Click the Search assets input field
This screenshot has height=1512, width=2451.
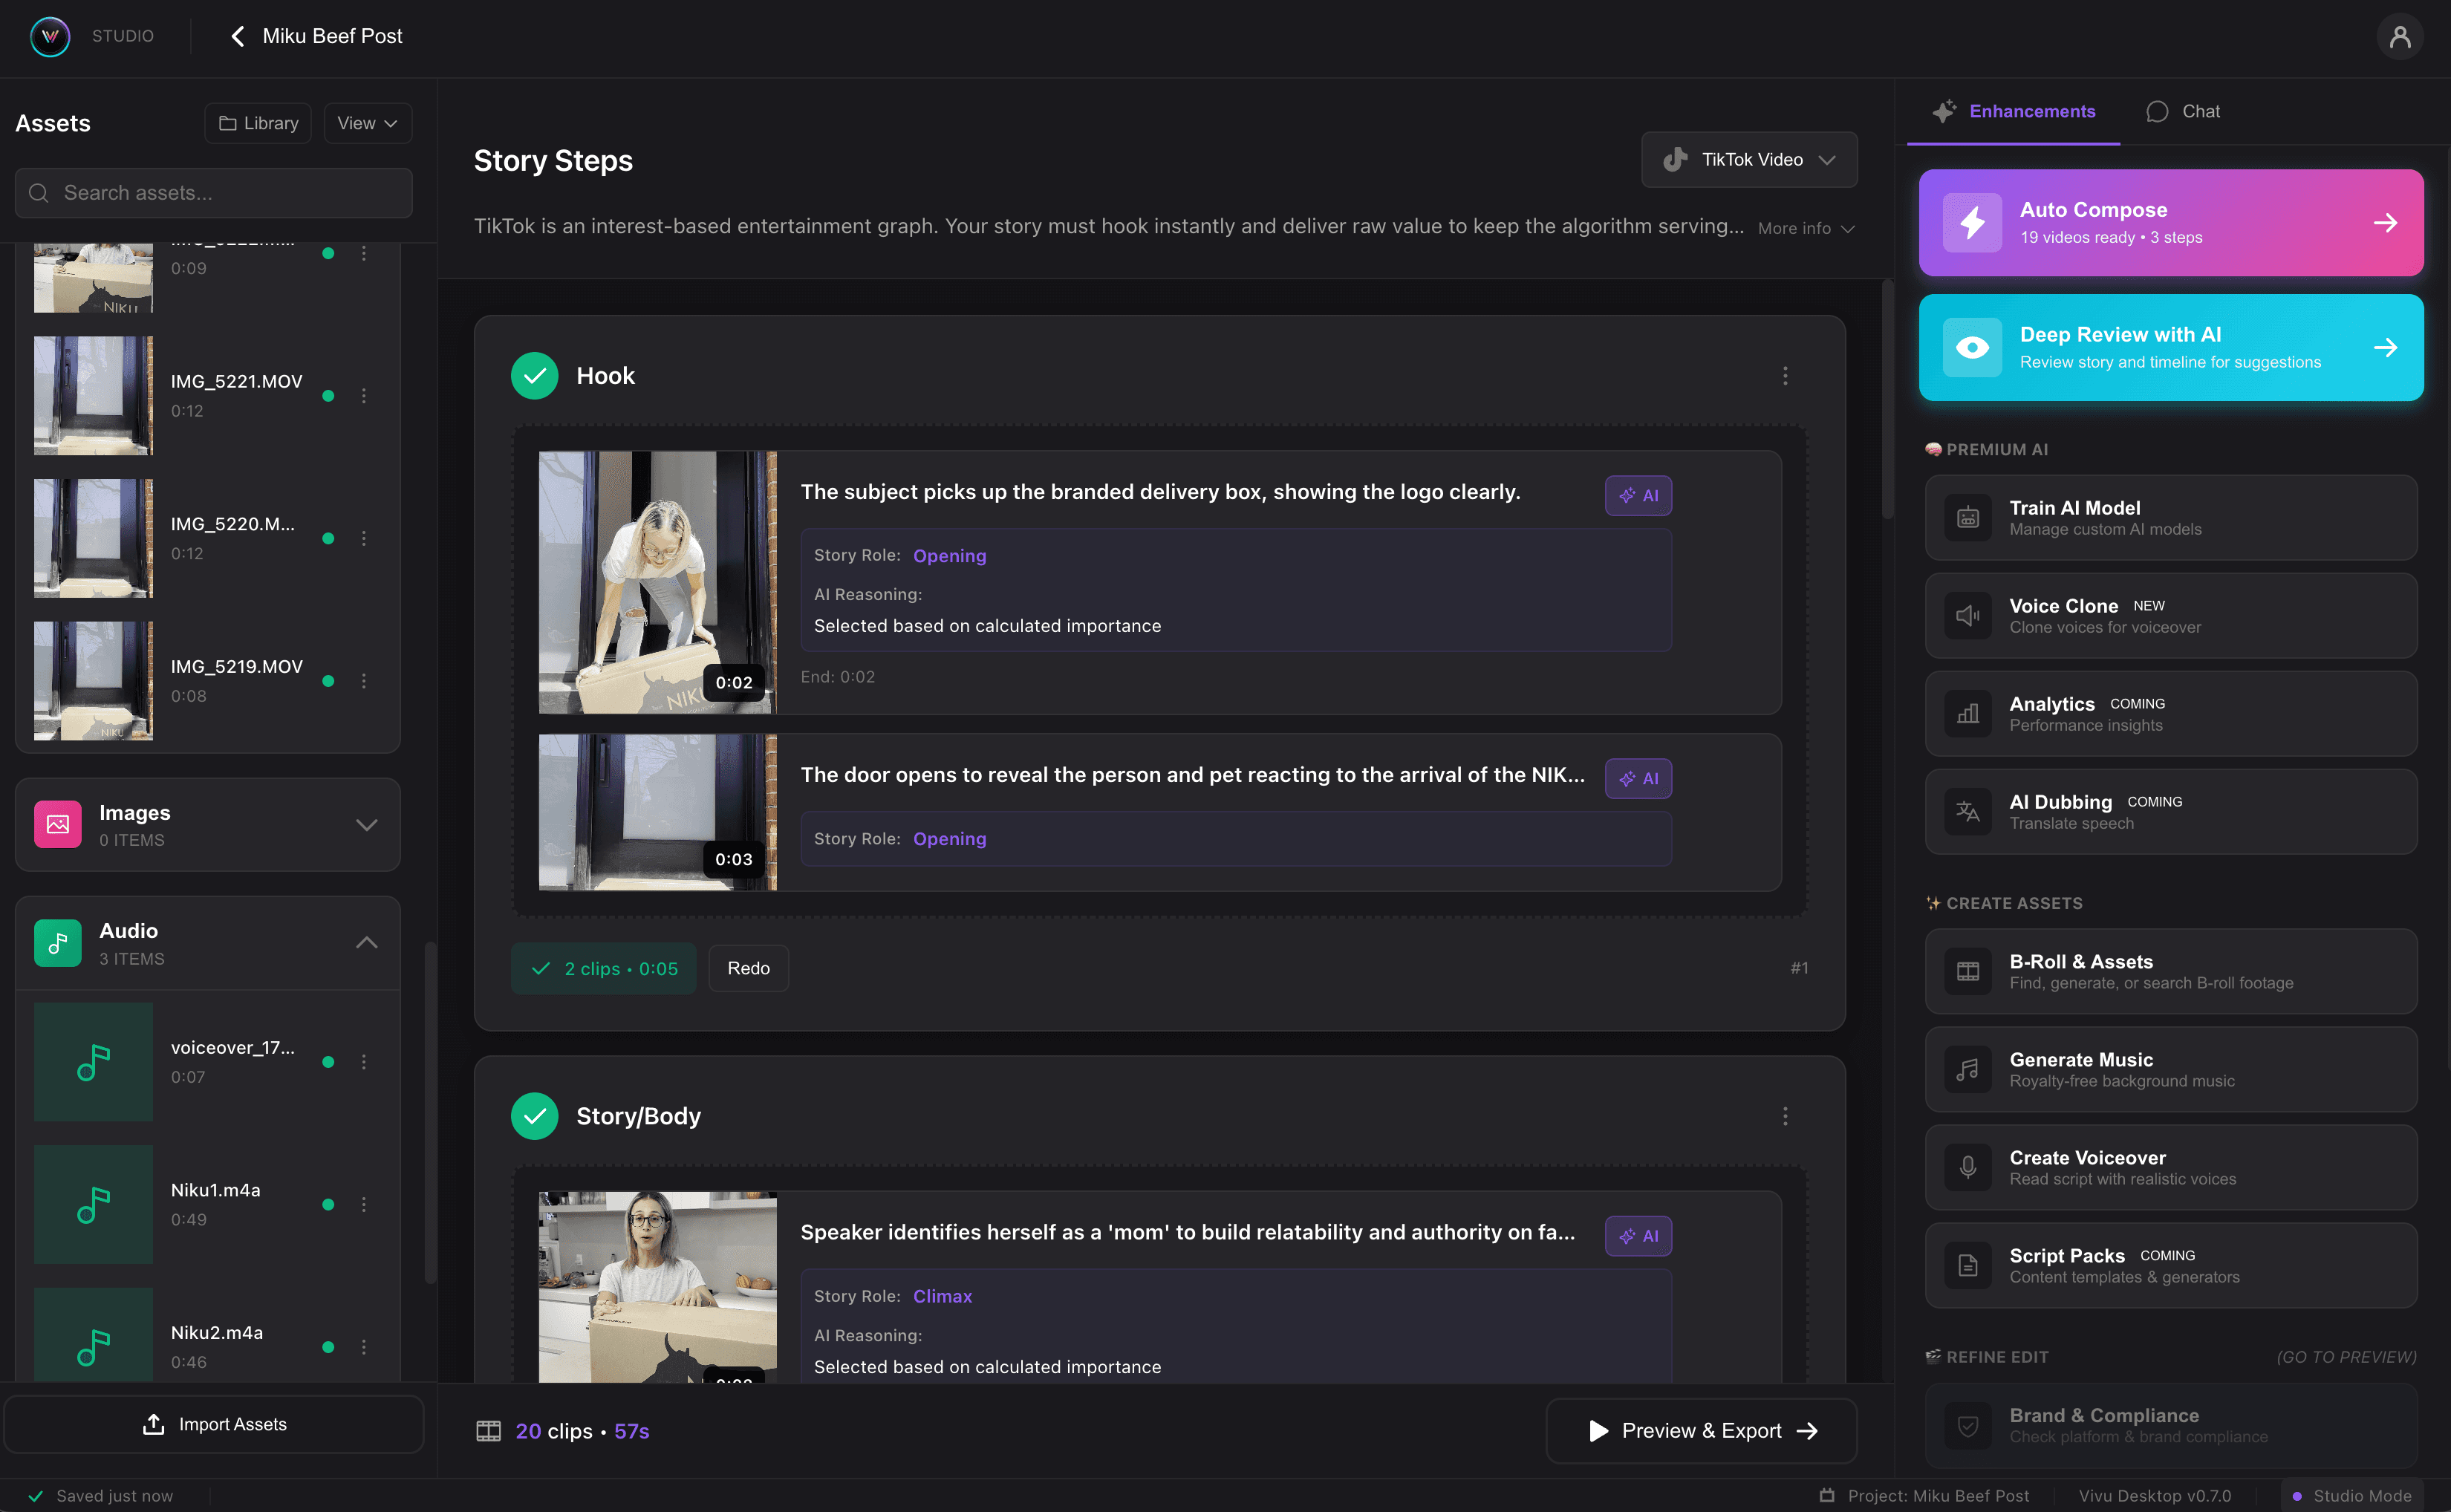[214, 193]
